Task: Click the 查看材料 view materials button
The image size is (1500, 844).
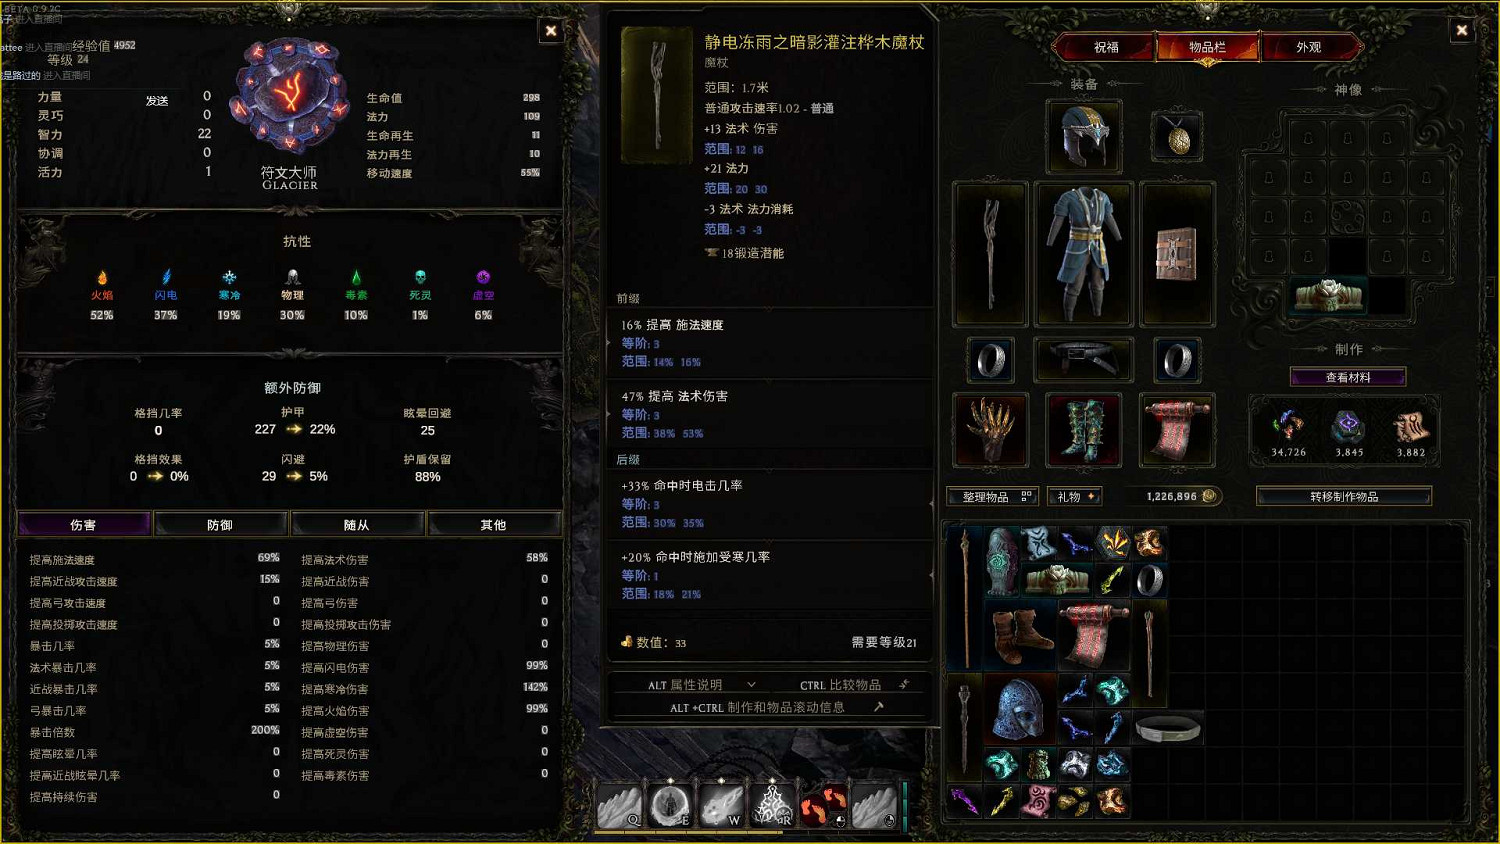Action: point(1348,377)
